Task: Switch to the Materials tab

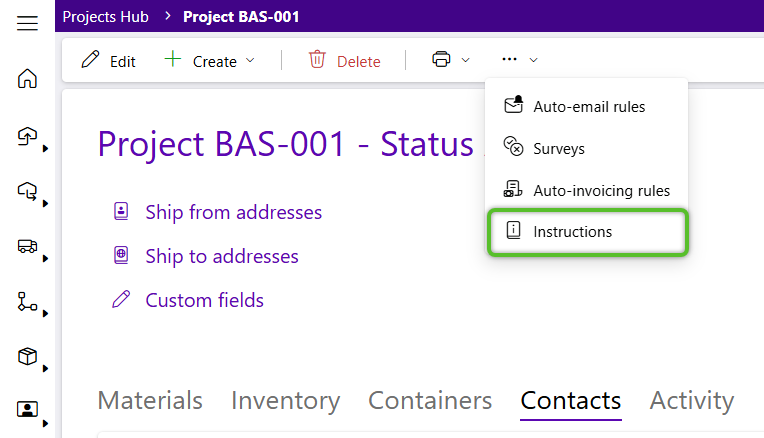Action: pyautogui.click(x=150, y=400)
